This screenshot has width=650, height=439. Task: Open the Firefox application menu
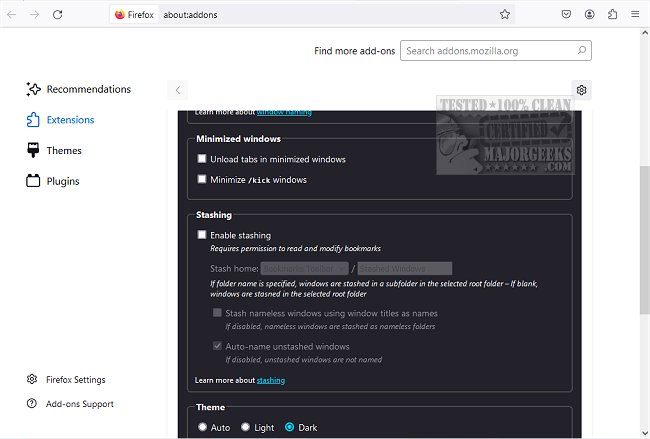pyautogui.click(x=637, y=15)
